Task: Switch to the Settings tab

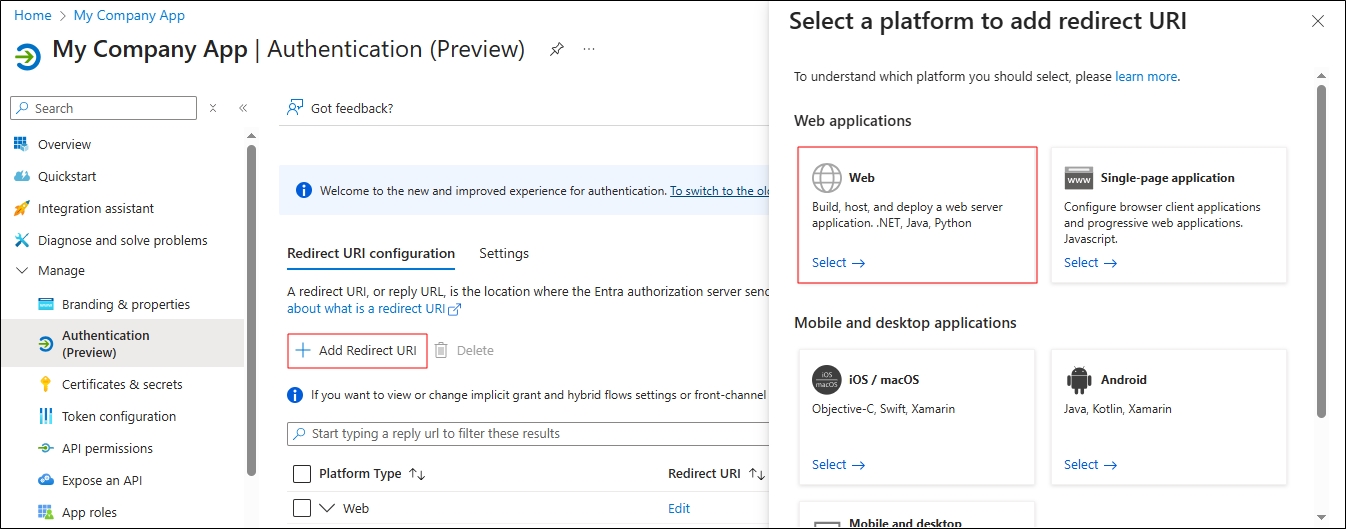Action: 504,253
